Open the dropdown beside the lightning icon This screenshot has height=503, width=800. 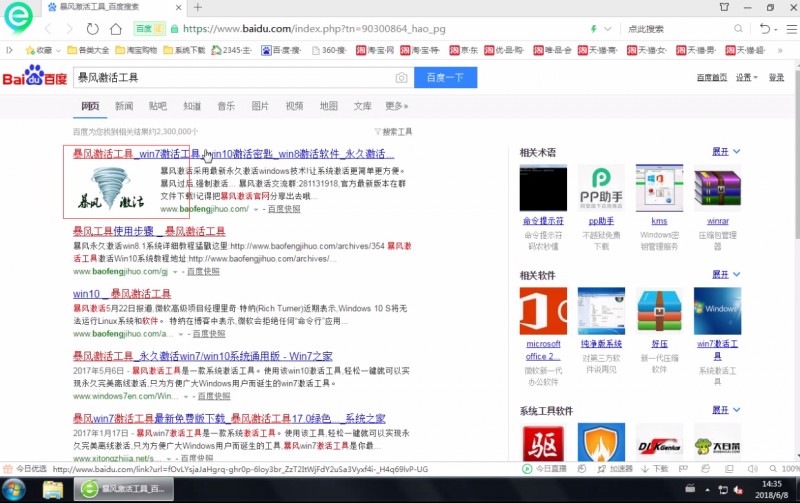(607, 29)
